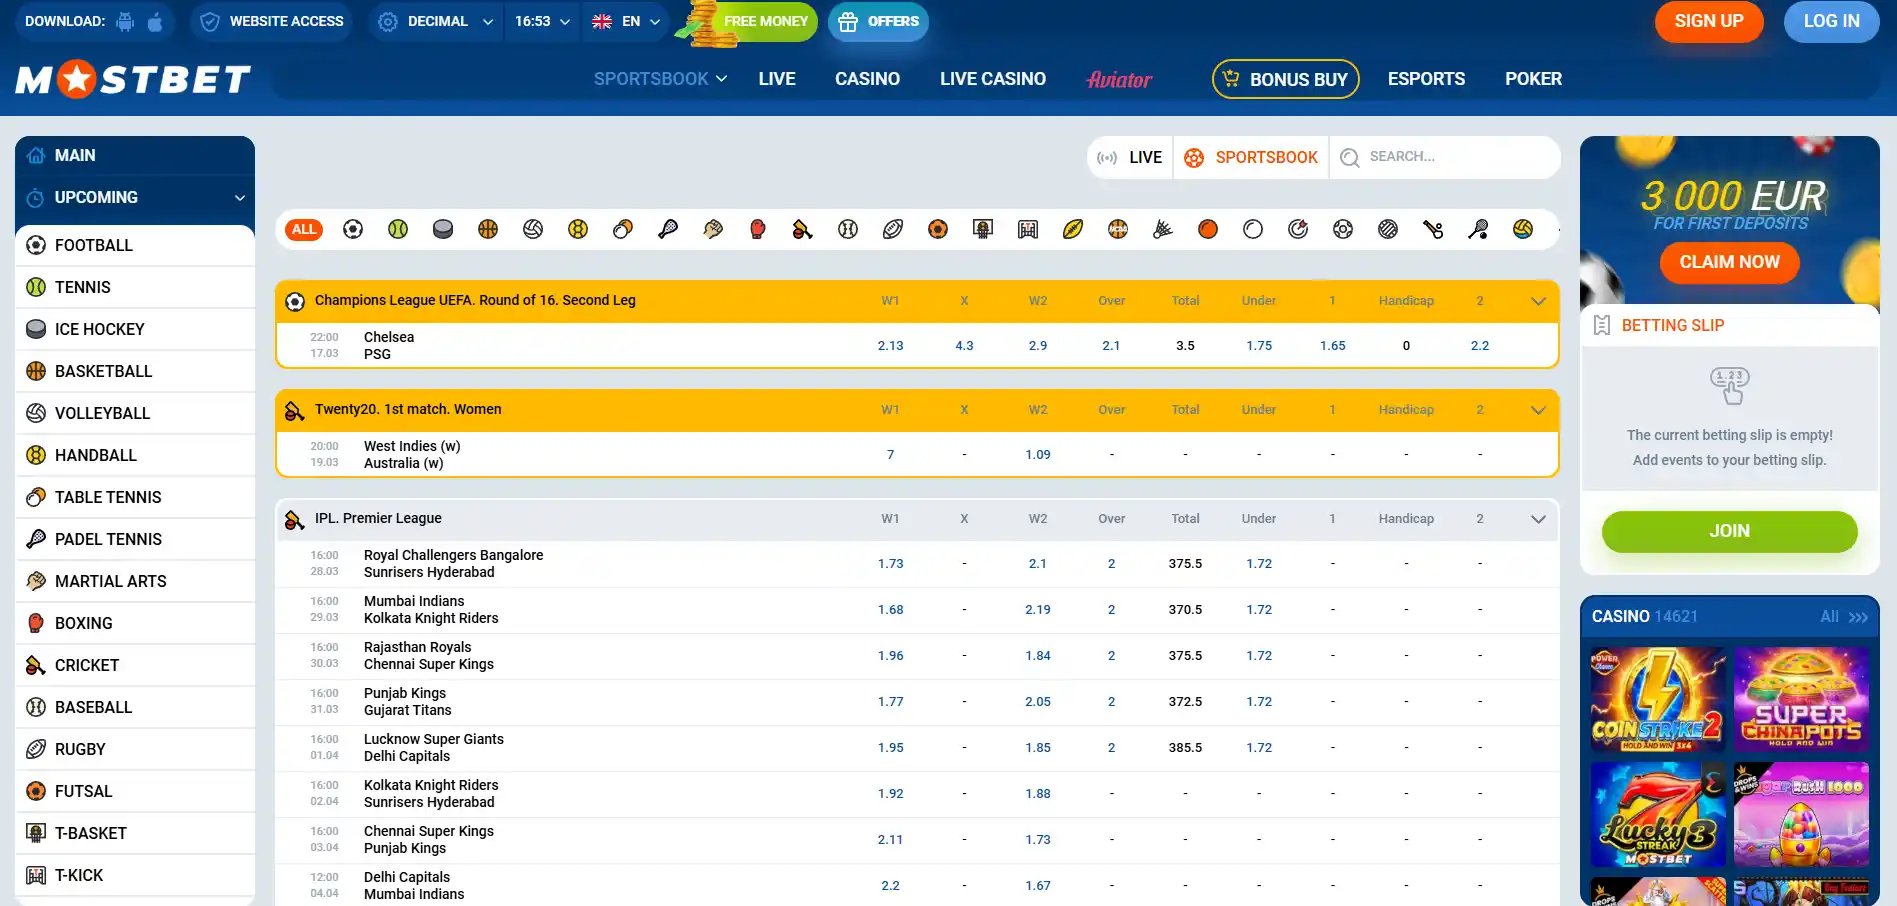Filter events by tennis ball icon in strip
The width and height of the screenshot is (1897, 906).
398,229
